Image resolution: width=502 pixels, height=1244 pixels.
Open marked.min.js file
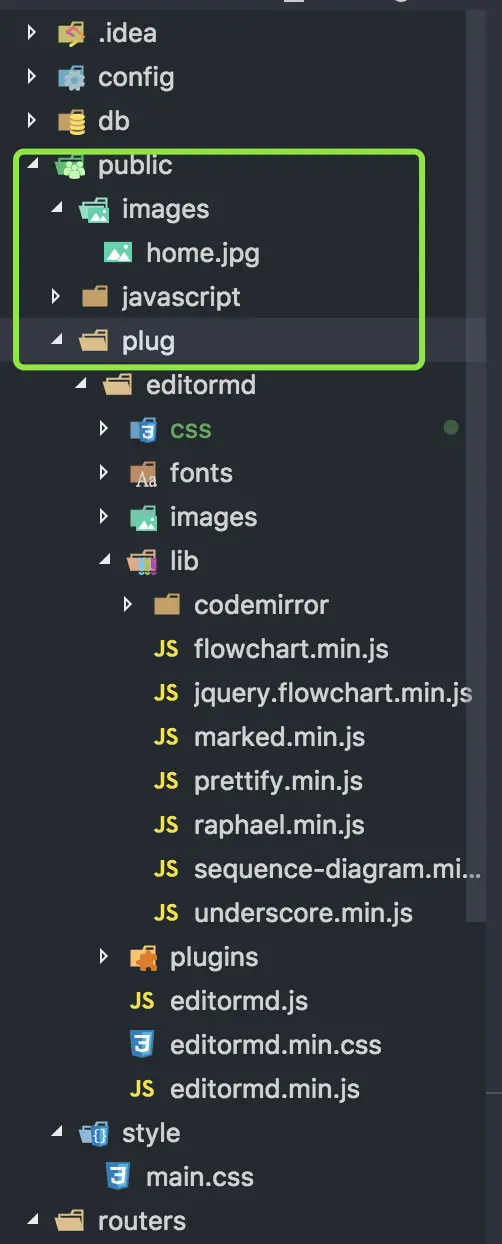click(279, 738)
